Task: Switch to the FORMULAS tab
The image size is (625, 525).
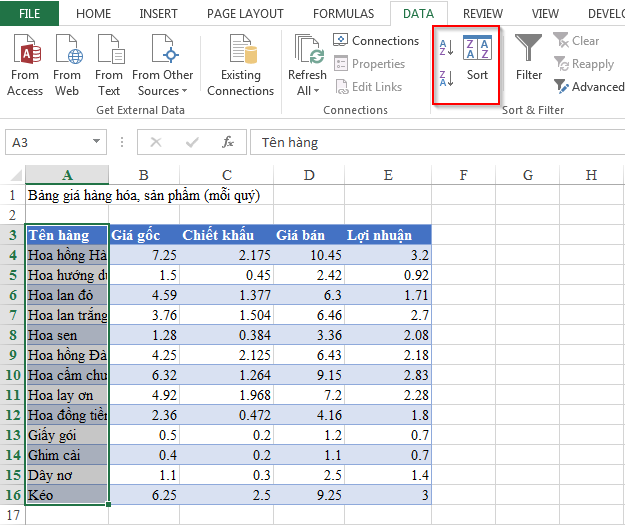Action: tap(343, 14)
